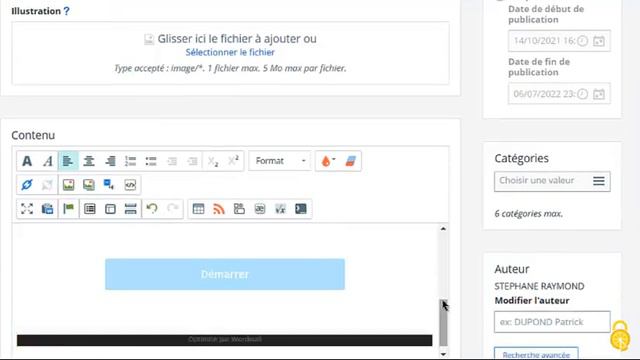The height and width of the screenshot is (360, 640).
Task: Insert a horizontal page break line
Action: (x=131, y=209)
